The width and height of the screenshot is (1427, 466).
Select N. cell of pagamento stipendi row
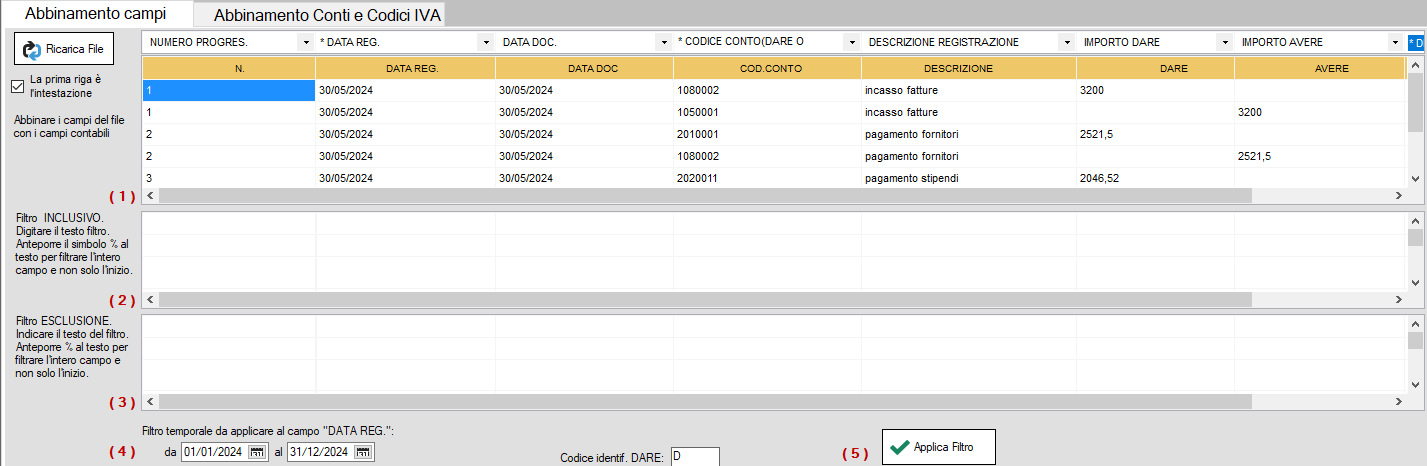229,178
